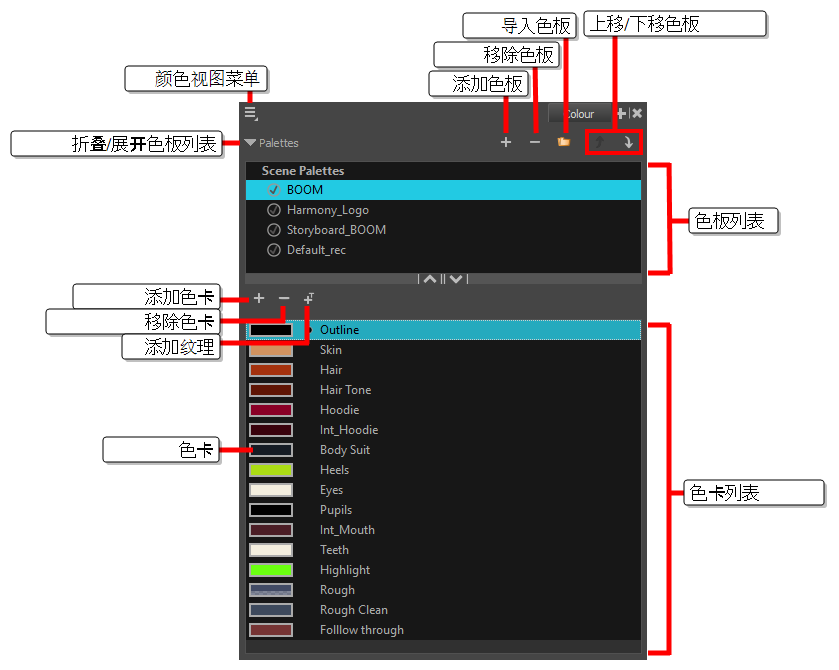Image resolution: width=839 pixels, height=670 pixels.
Task: Click the Add Texture icon
Action: click(x=308, y=298)
